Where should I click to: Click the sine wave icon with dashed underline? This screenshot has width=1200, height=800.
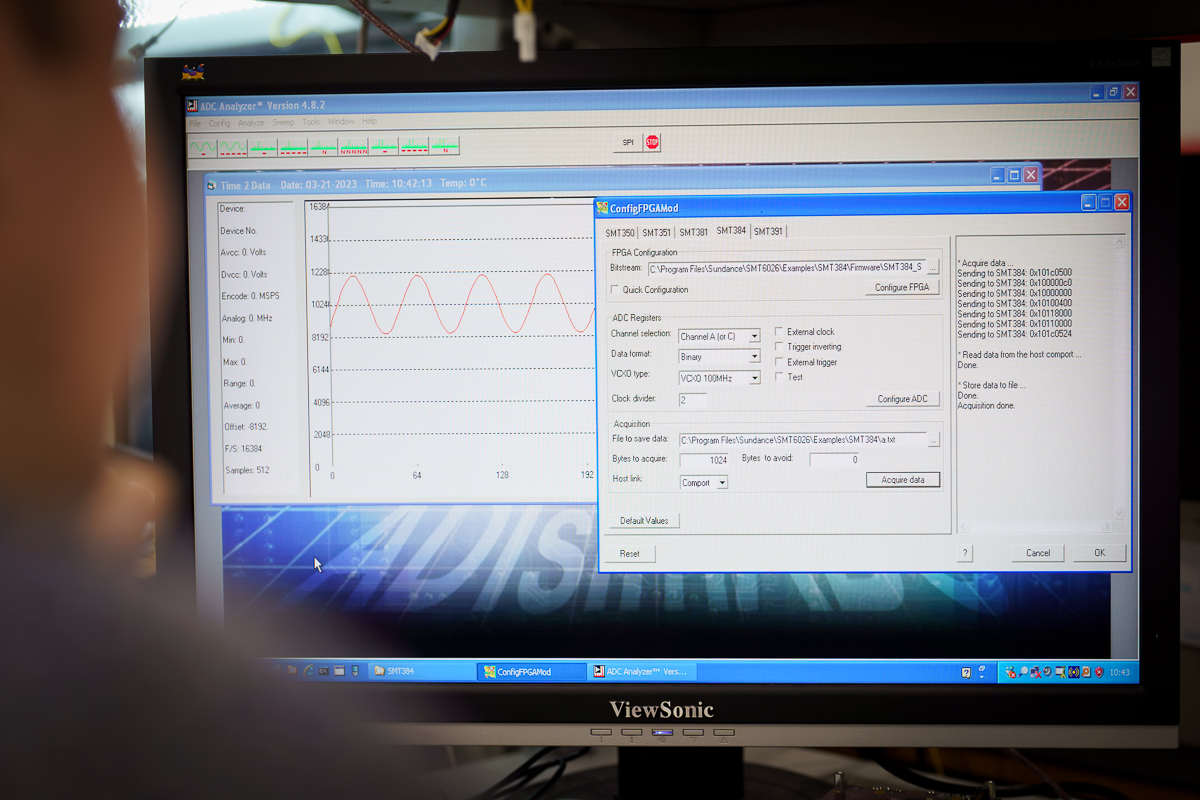[233, 147]
